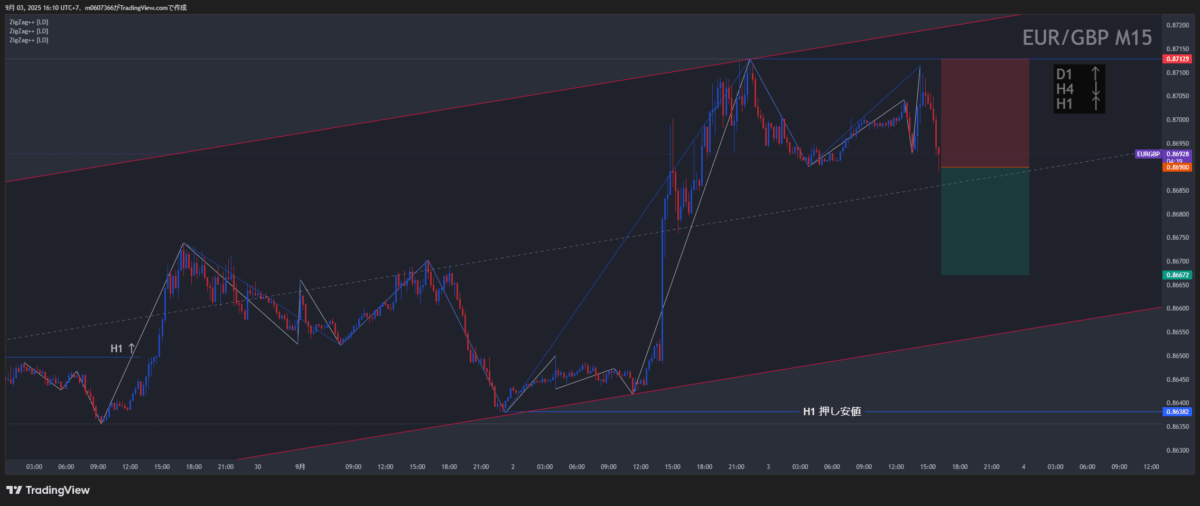
Task: Select the first ZigZag++ indicator legend
Action: tap(28, 22)
